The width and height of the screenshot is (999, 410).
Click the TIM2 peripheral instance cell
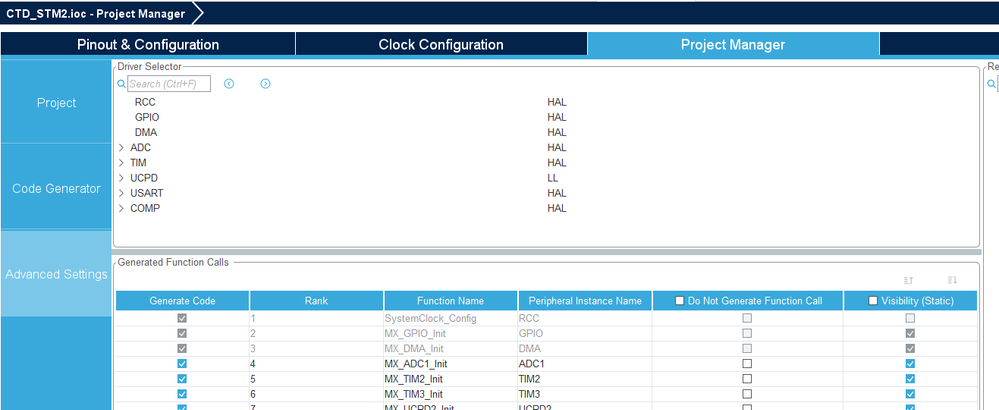[x=585, y=379]
